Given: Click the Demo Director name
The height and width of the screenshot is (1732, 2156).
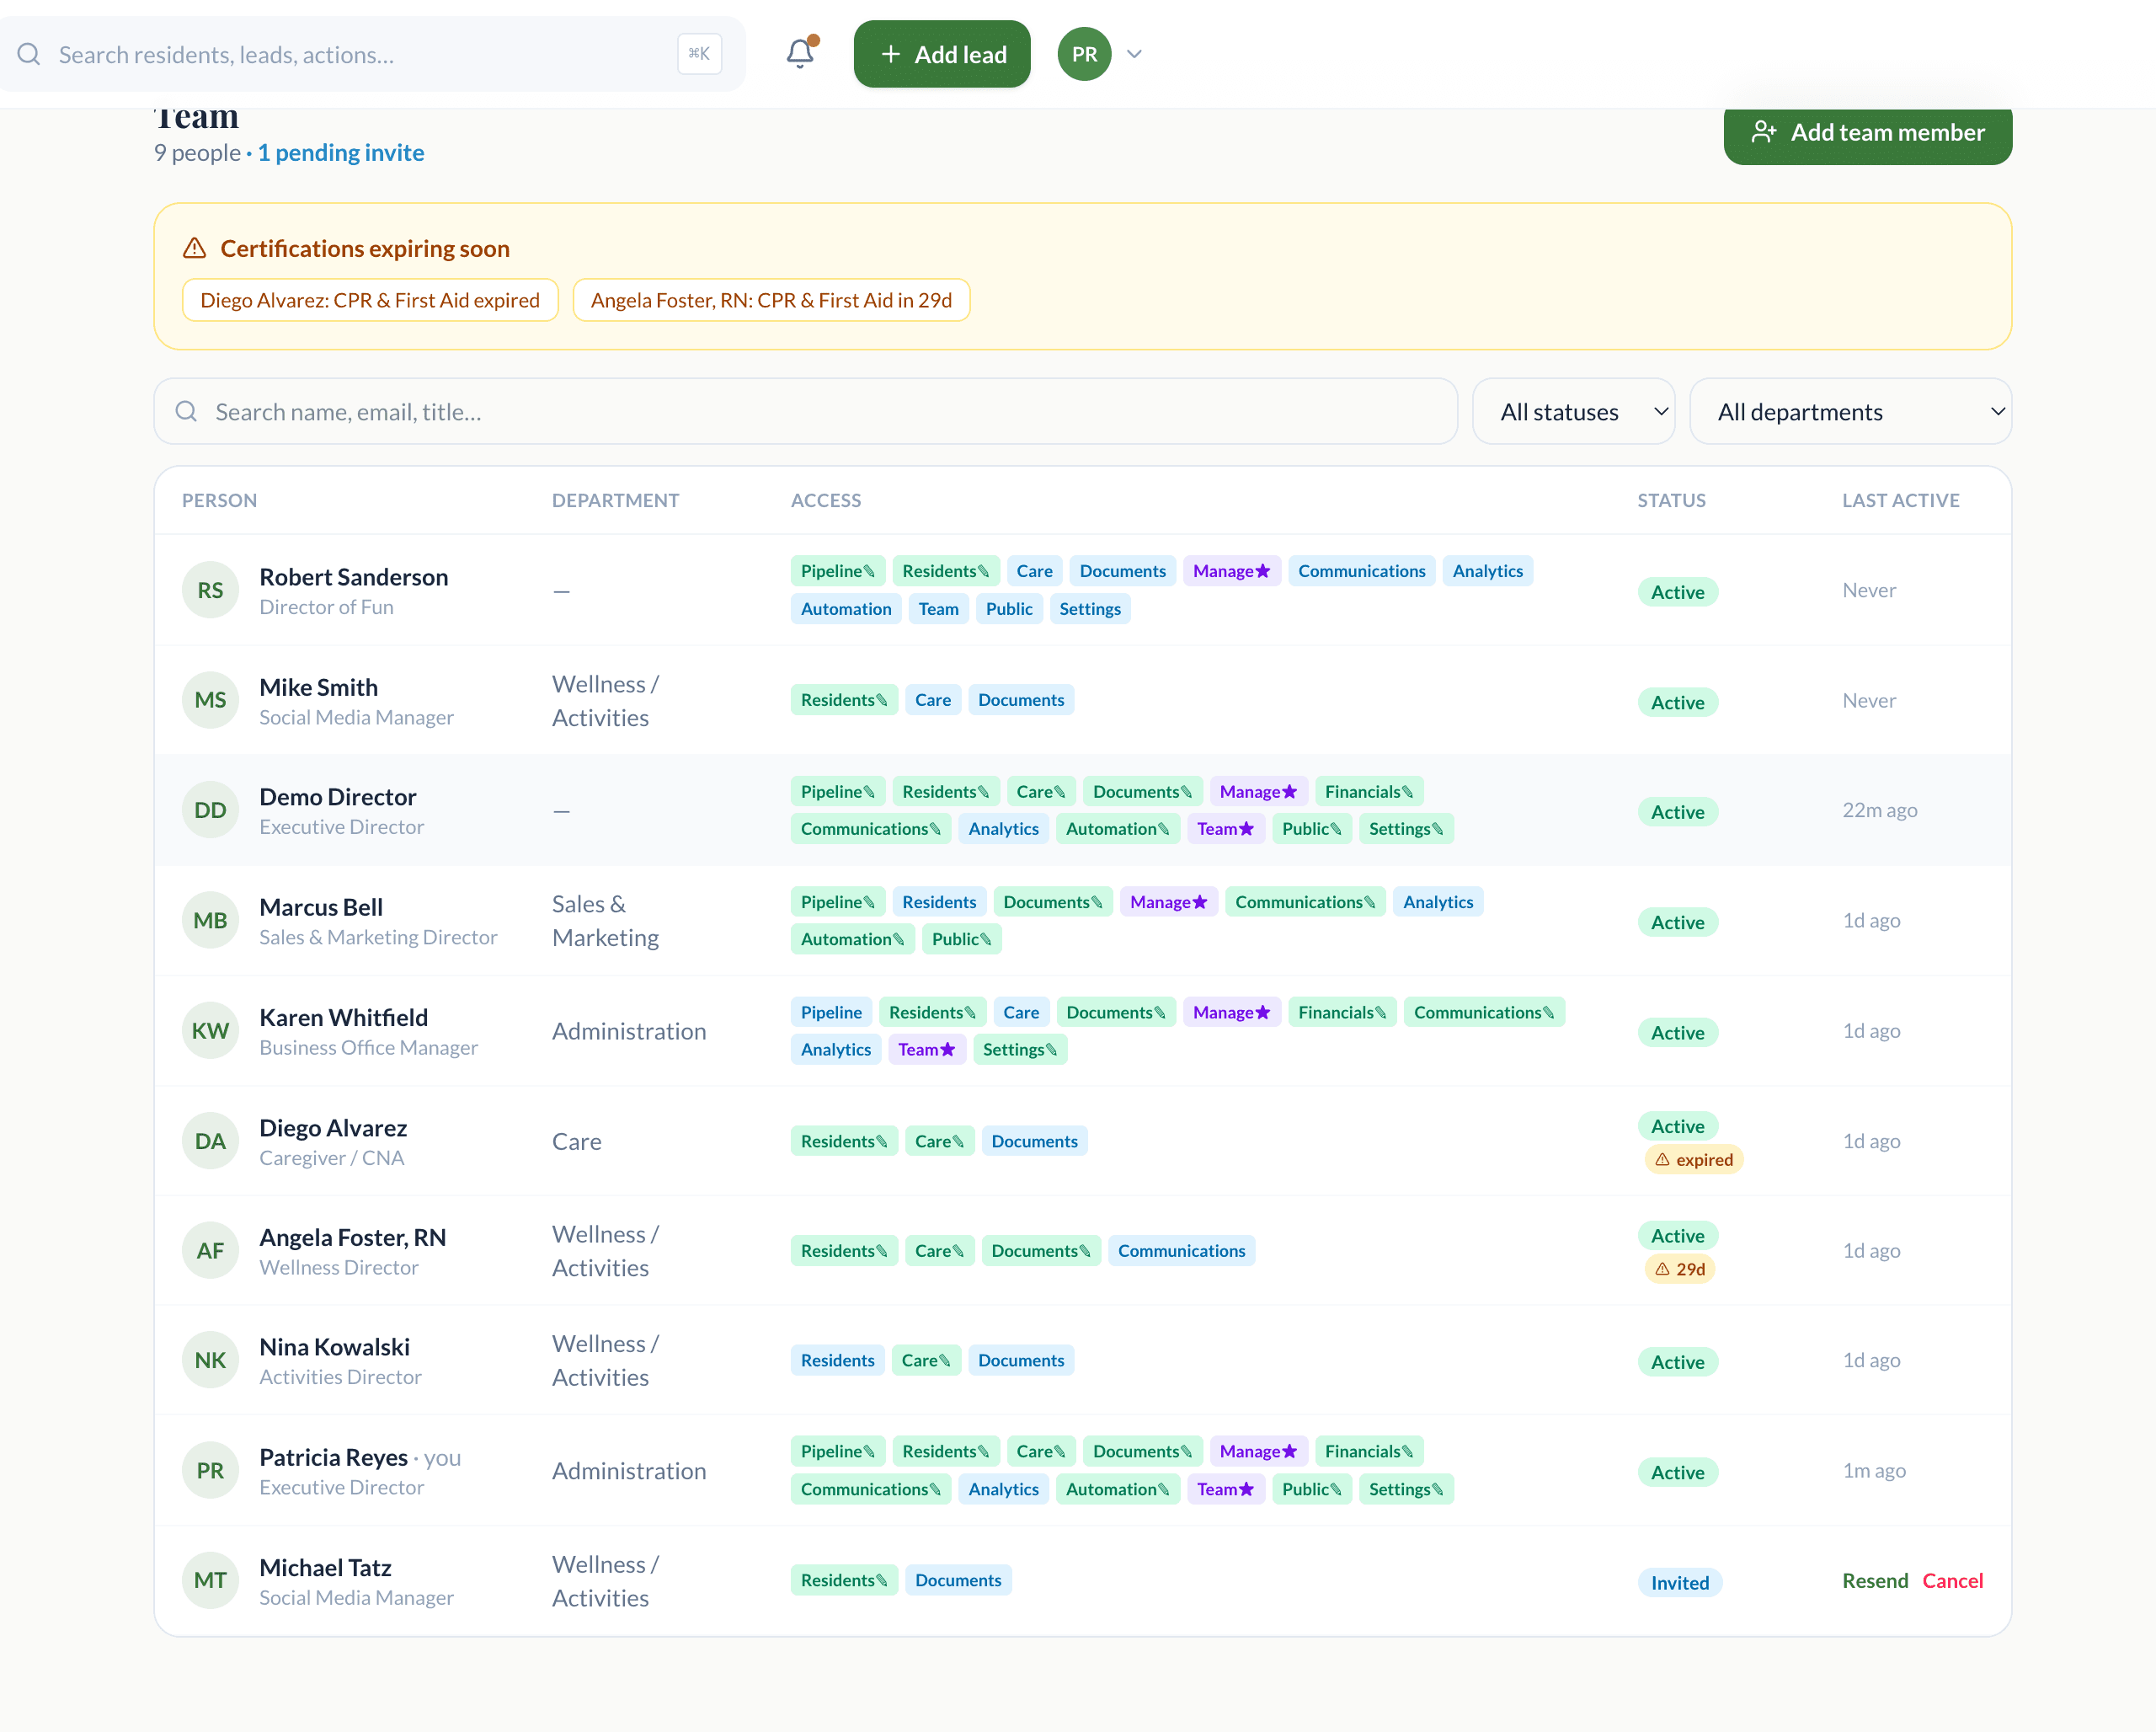Looking at the screenshot, I should (337, 797).
